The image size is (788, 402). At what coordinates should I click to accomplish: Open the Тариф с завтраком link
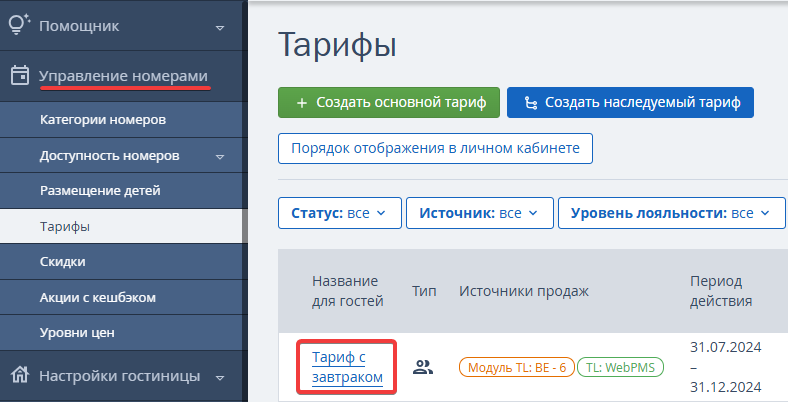pyautogui.click(x=347, y=367)
